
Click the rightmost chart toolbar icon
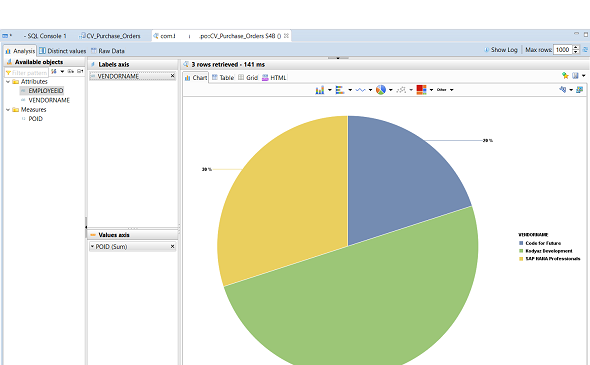(x=579, y=90)
